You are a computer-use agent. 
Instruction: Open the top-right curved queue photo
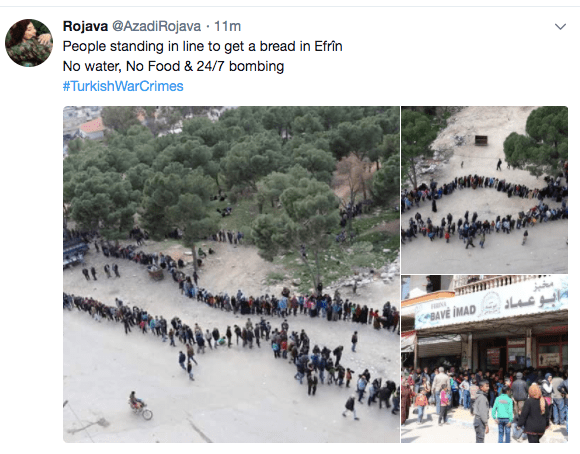(x=485, y=190)
